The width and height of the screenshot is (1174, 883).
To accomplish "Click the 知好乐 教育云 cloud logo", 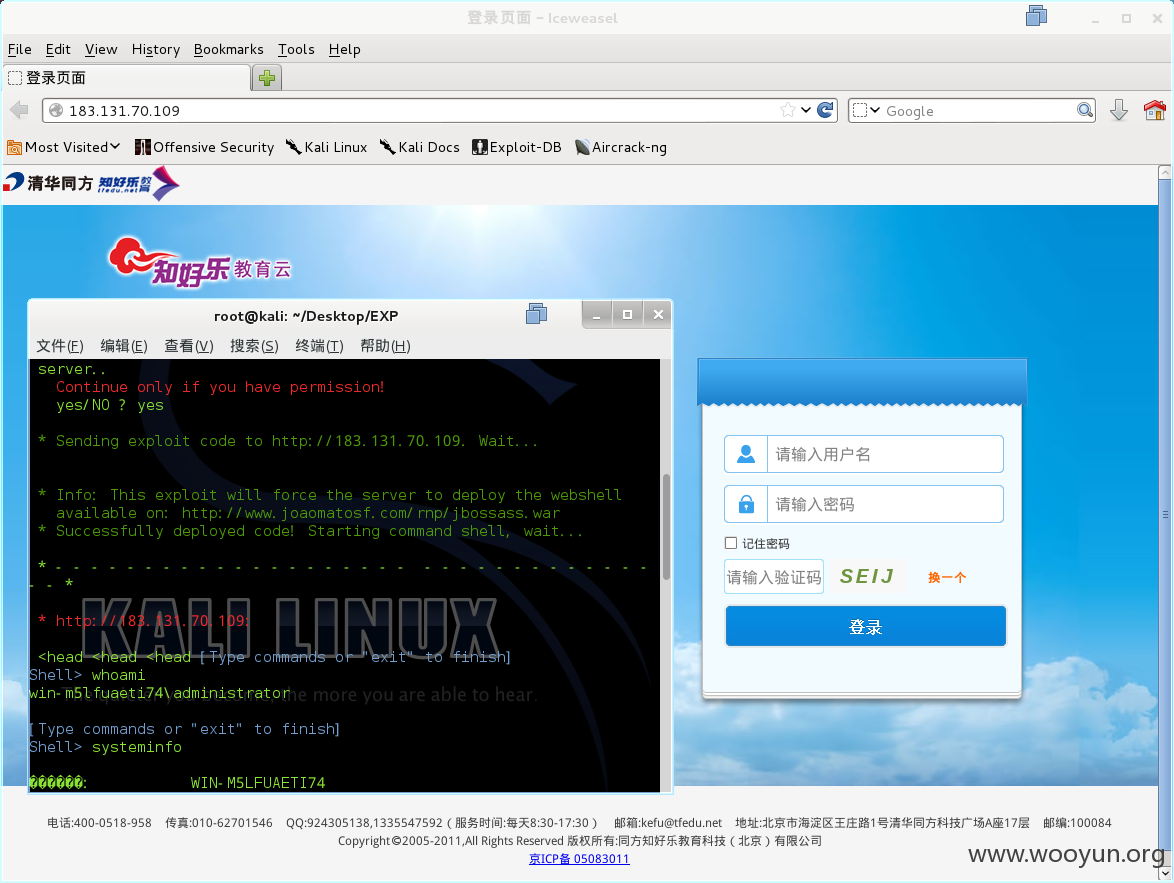I will coord(199,263).
